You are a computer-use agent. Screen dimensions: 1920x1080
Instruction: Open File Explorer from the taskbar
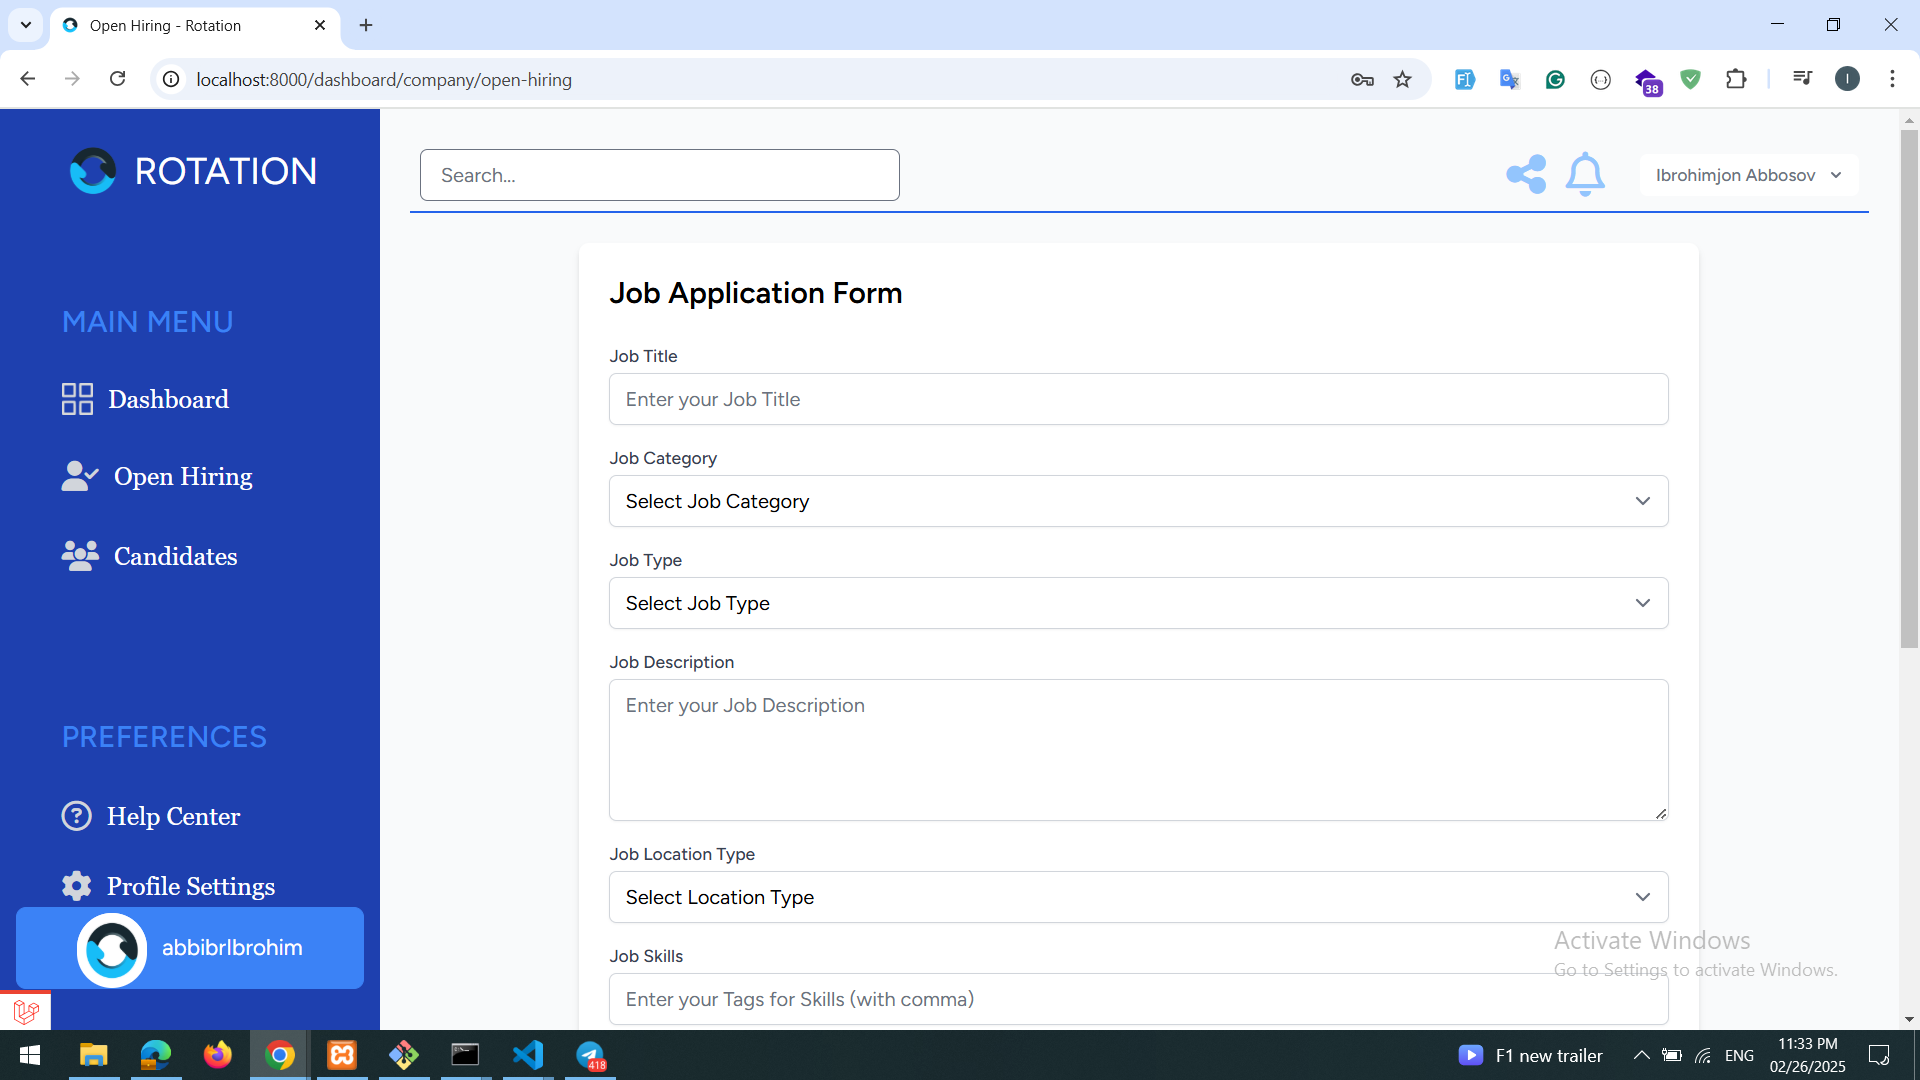[x=93, y=1055]
